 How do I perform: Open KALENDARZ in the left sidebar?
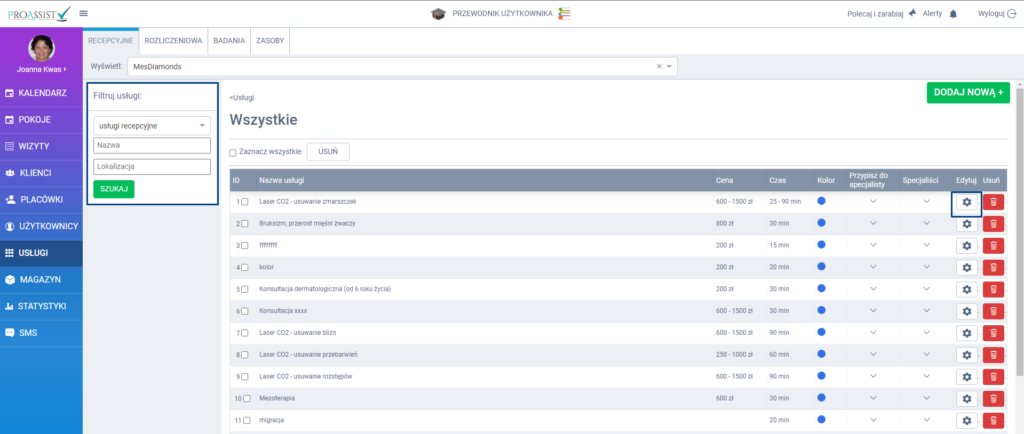41,93
